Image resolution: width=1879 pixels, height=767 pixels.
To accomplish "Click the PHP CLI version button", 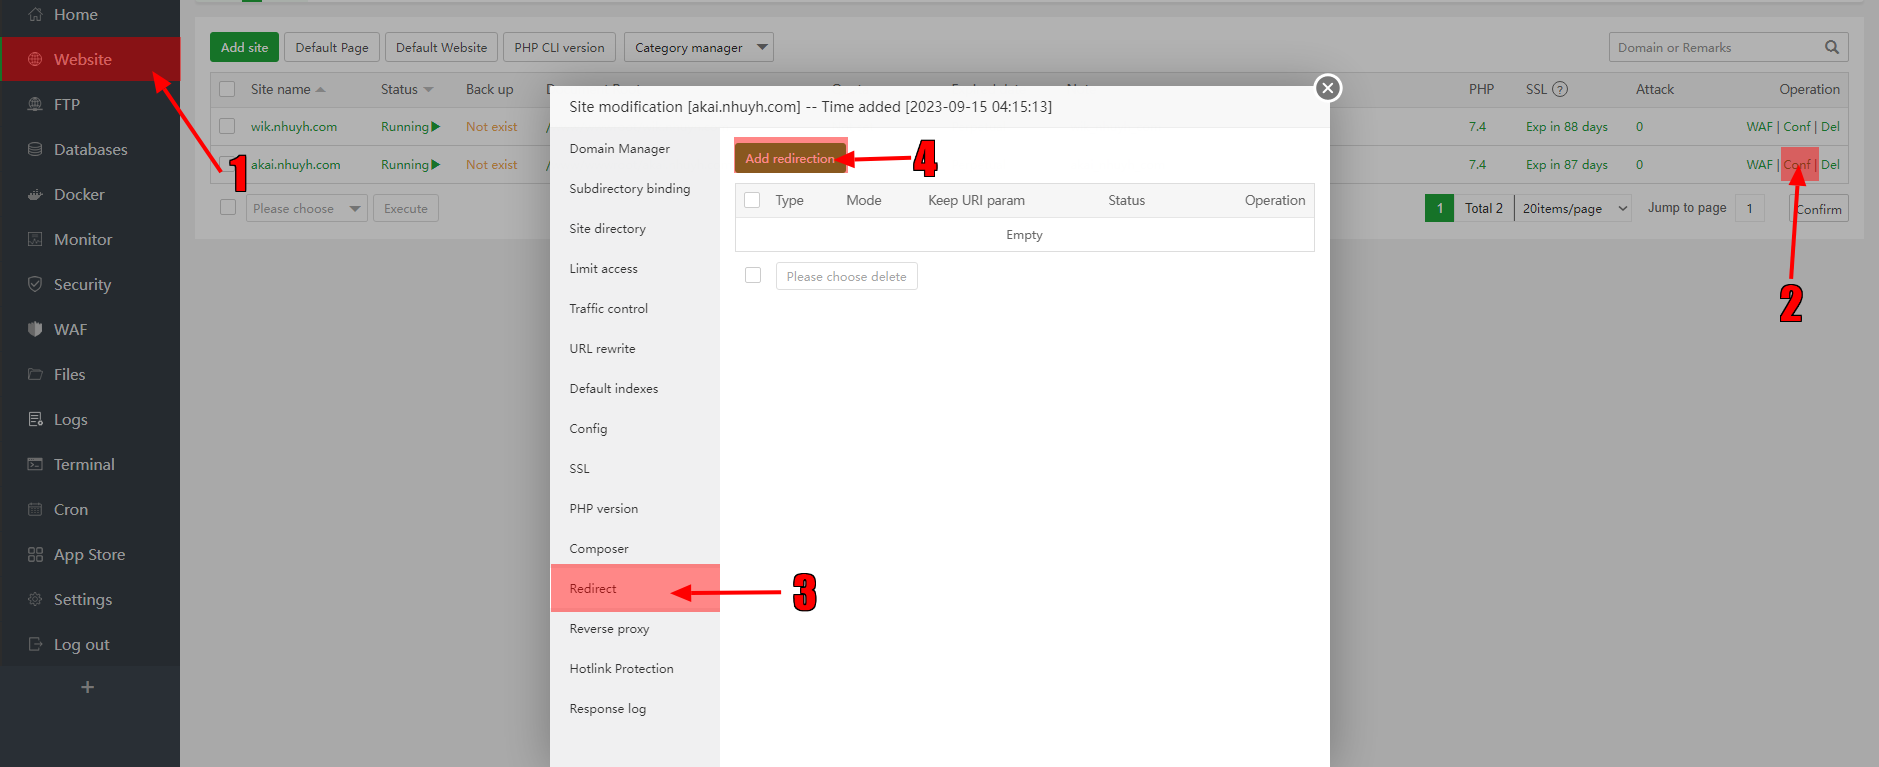I will point(559,47).
